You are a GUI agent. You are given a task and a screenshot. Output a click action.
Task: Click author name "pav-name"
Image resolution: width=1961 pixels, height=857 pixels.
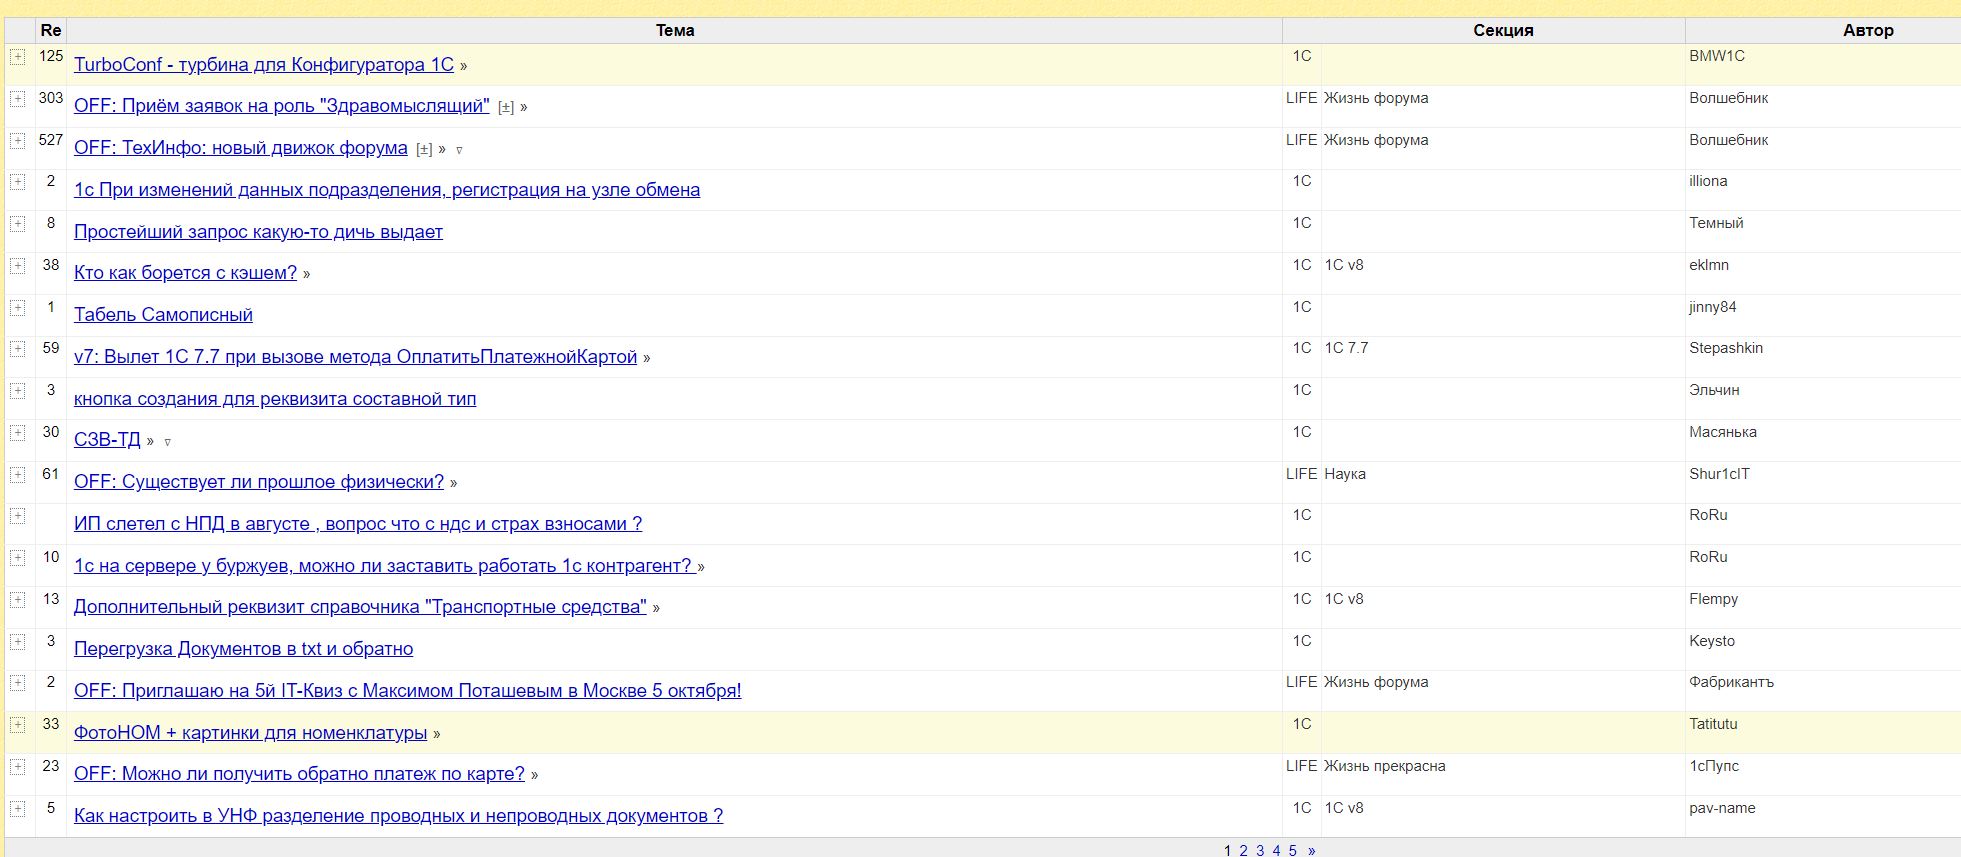(1722, 808)
